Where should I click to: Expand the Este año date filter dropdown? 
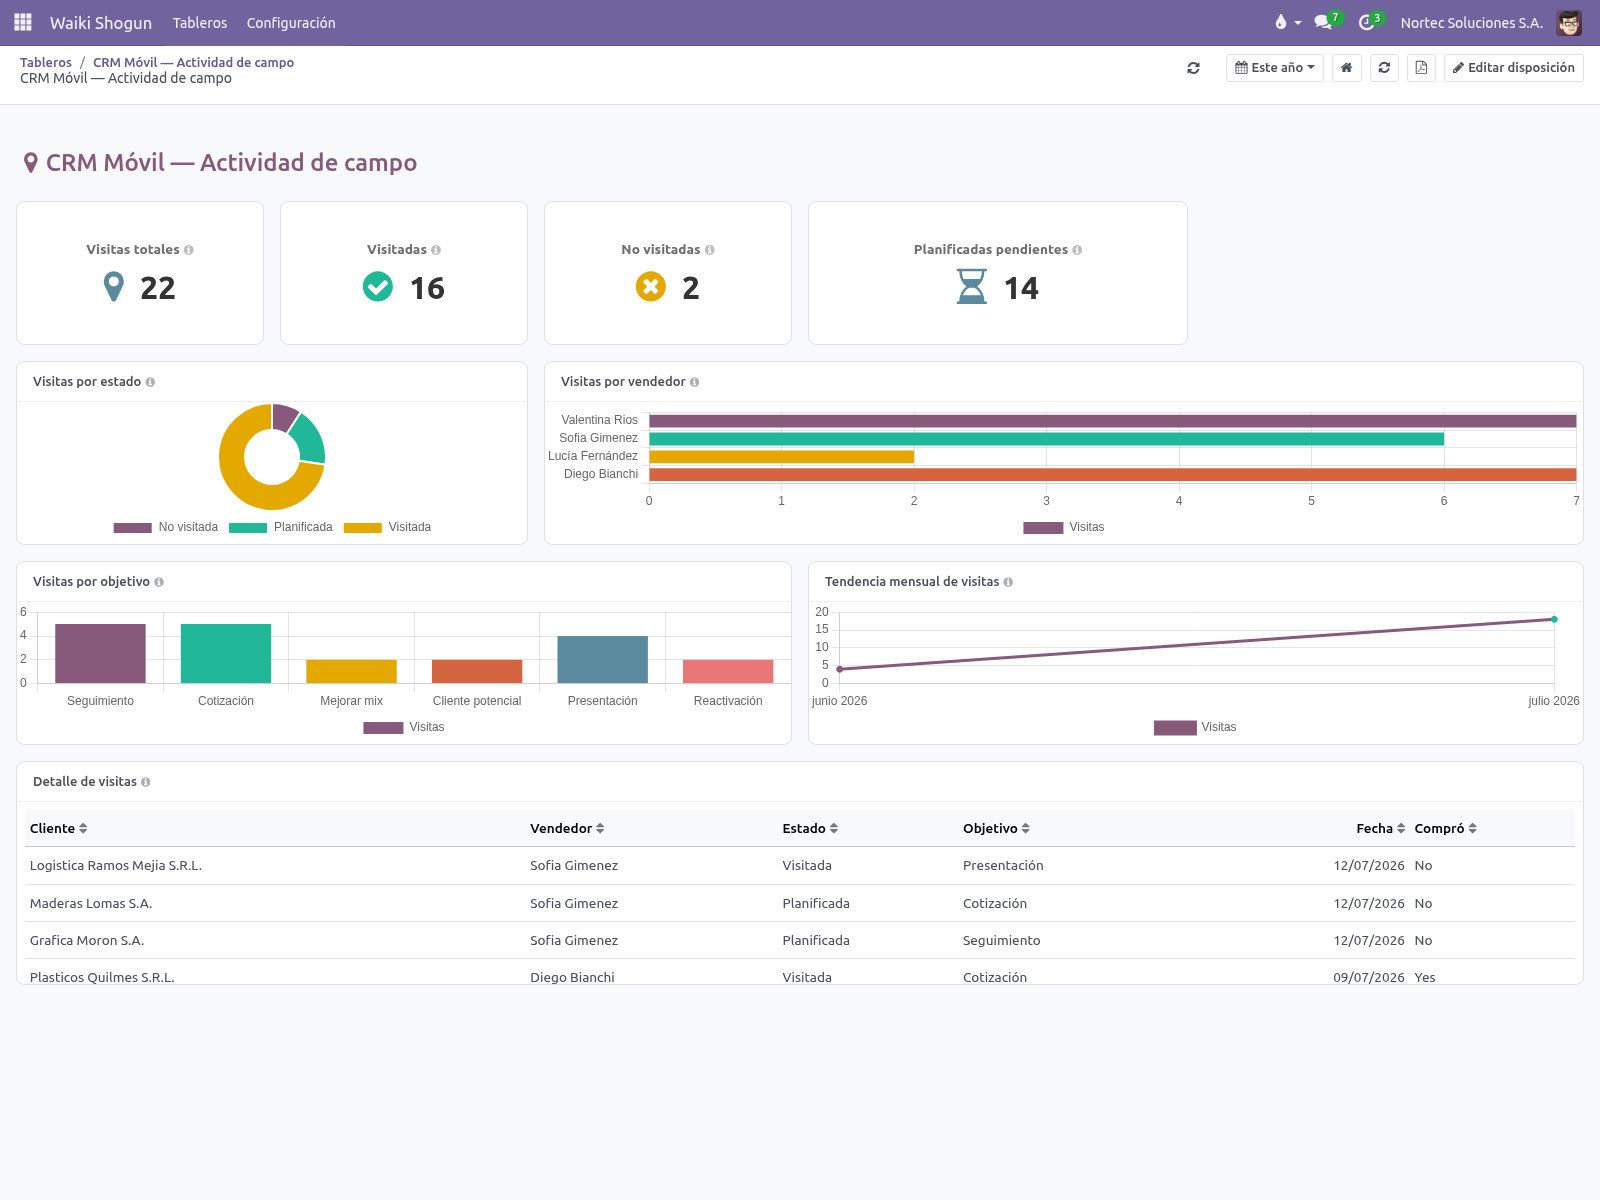click(1275, 68)
